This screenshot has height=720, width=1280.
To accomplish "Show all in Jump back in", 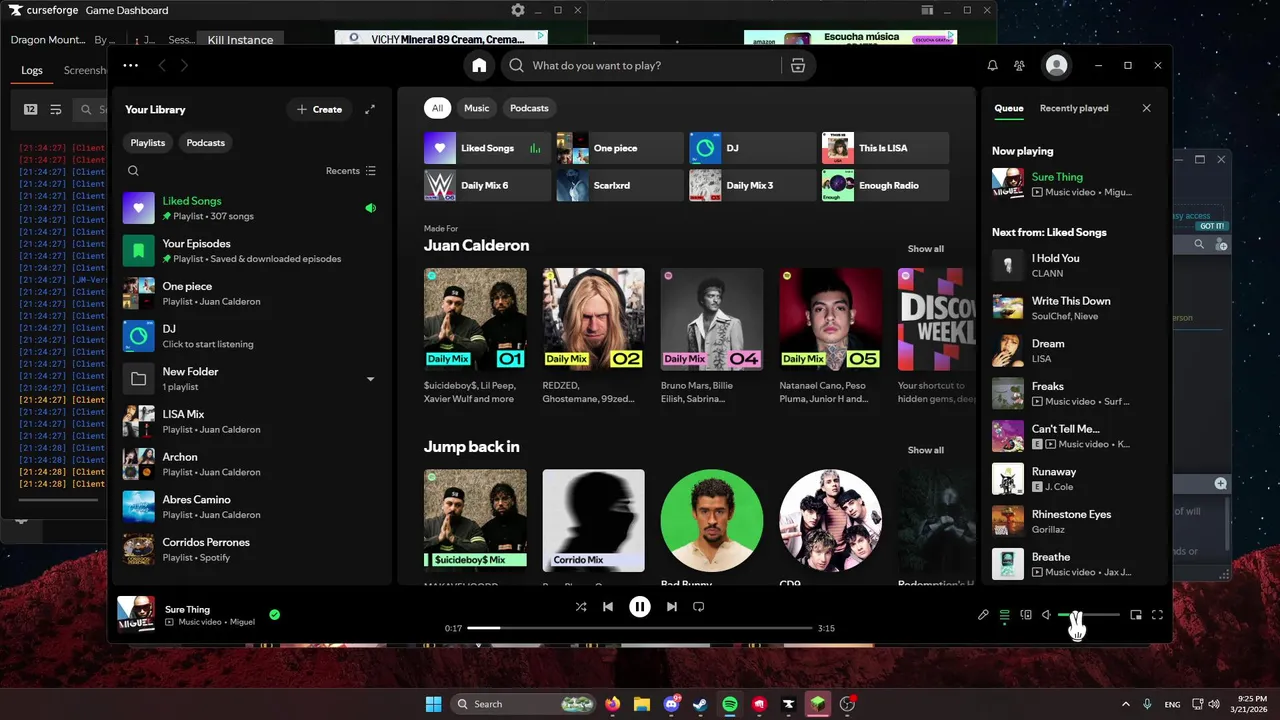I will click(925, 450).
